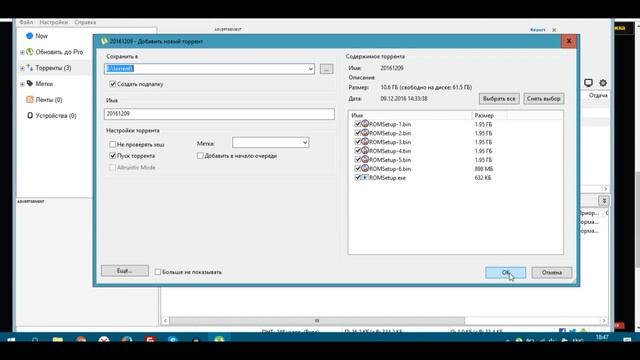
Task: Sort files by the Имя column header
Action: pos(410,116)
